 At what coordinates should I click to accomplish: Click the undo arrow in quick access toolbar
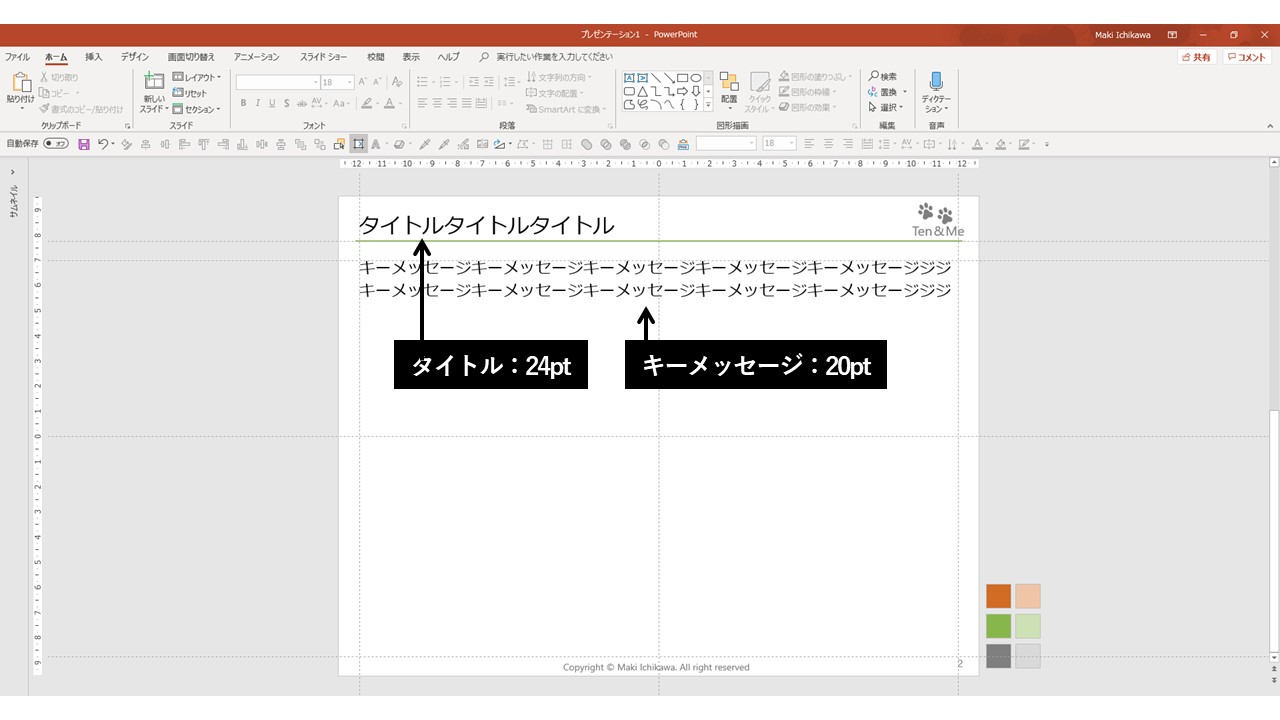[x=102, y=144]
